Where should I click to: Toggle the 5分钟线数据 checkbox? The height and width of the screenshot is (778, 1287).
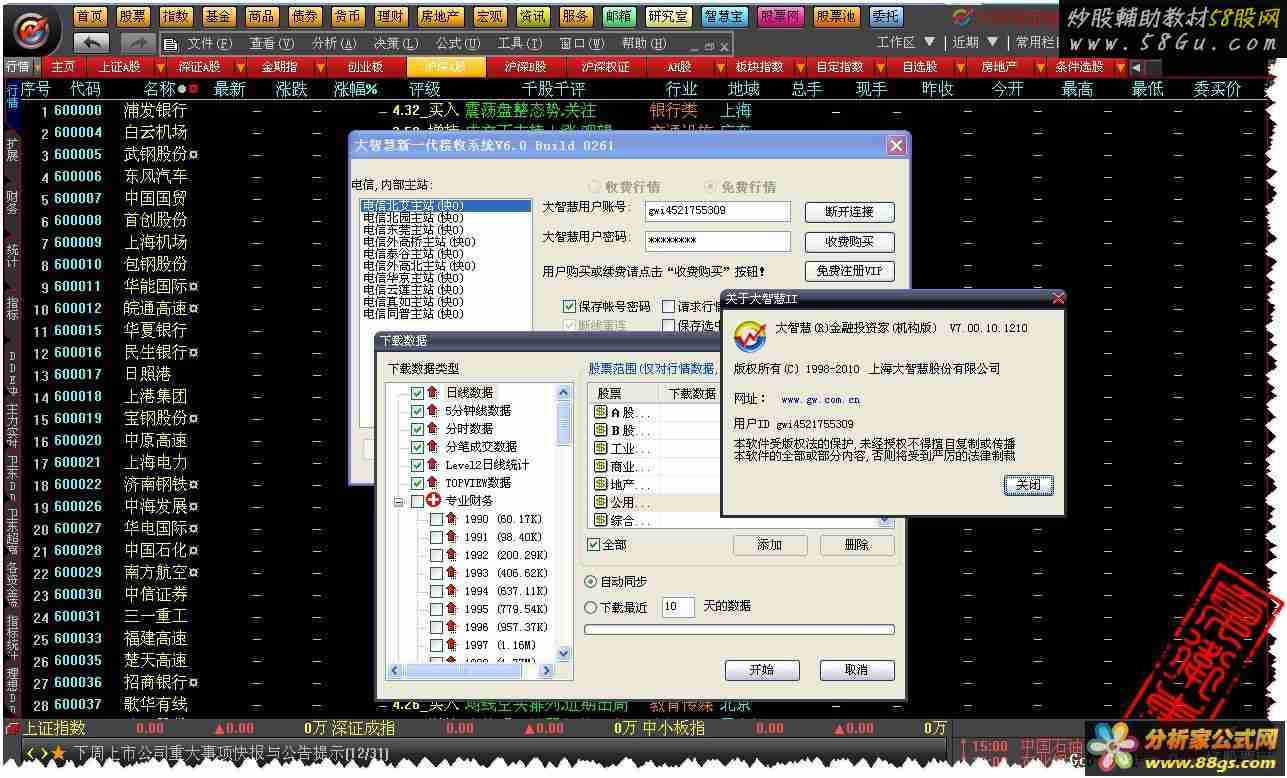tap(417, 411)
